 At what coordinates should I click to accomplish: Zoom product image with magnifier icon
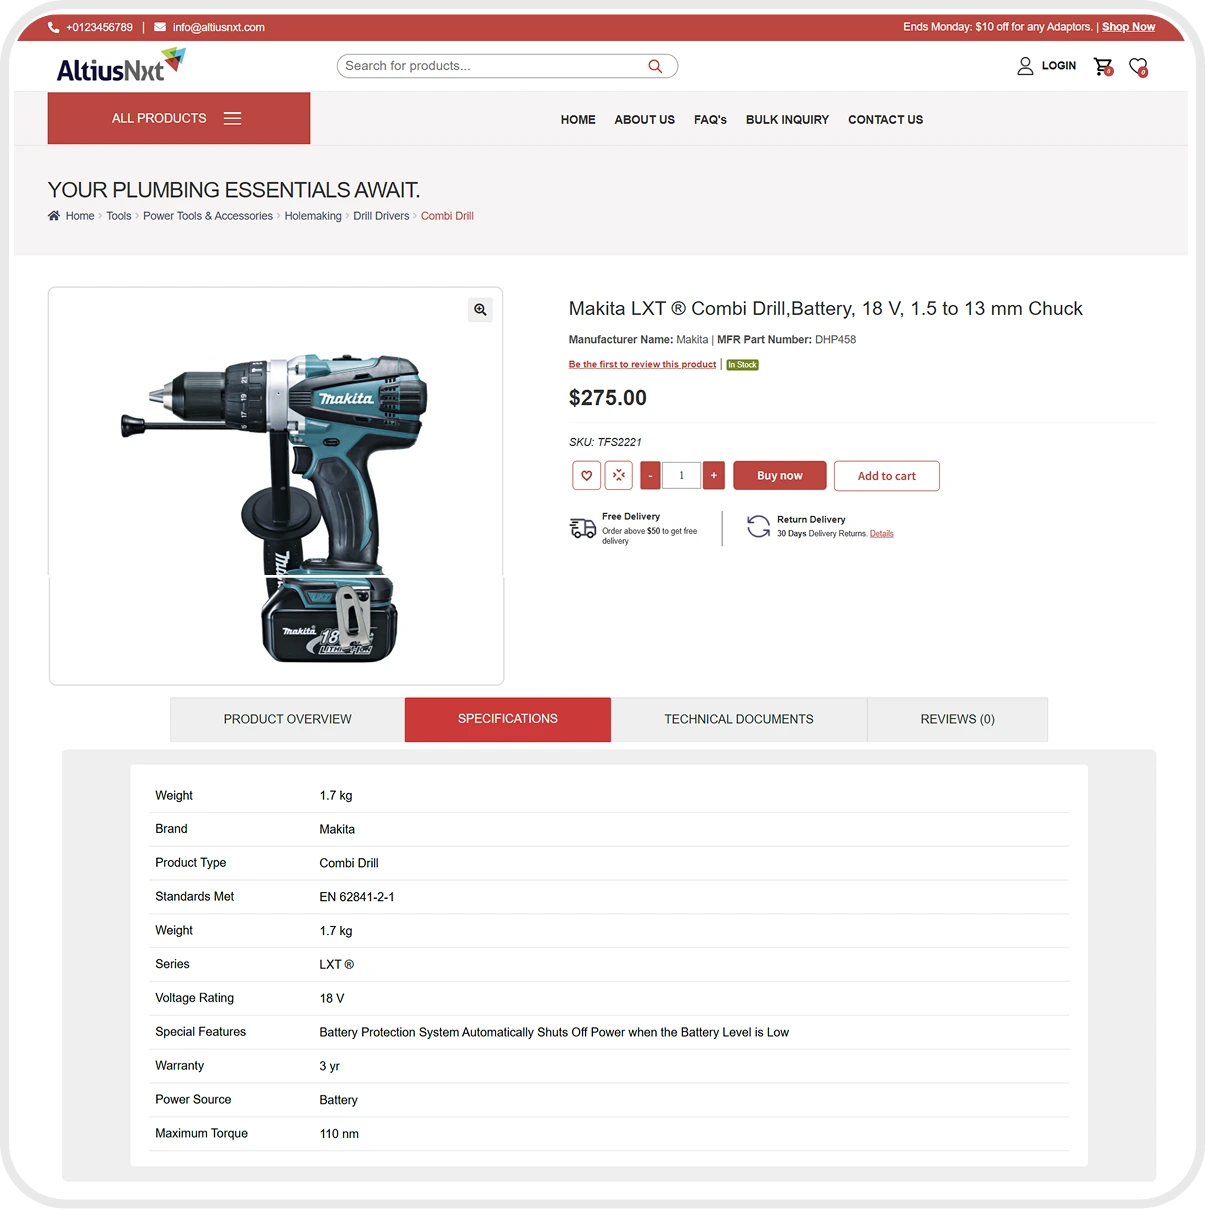click(481, 310)
